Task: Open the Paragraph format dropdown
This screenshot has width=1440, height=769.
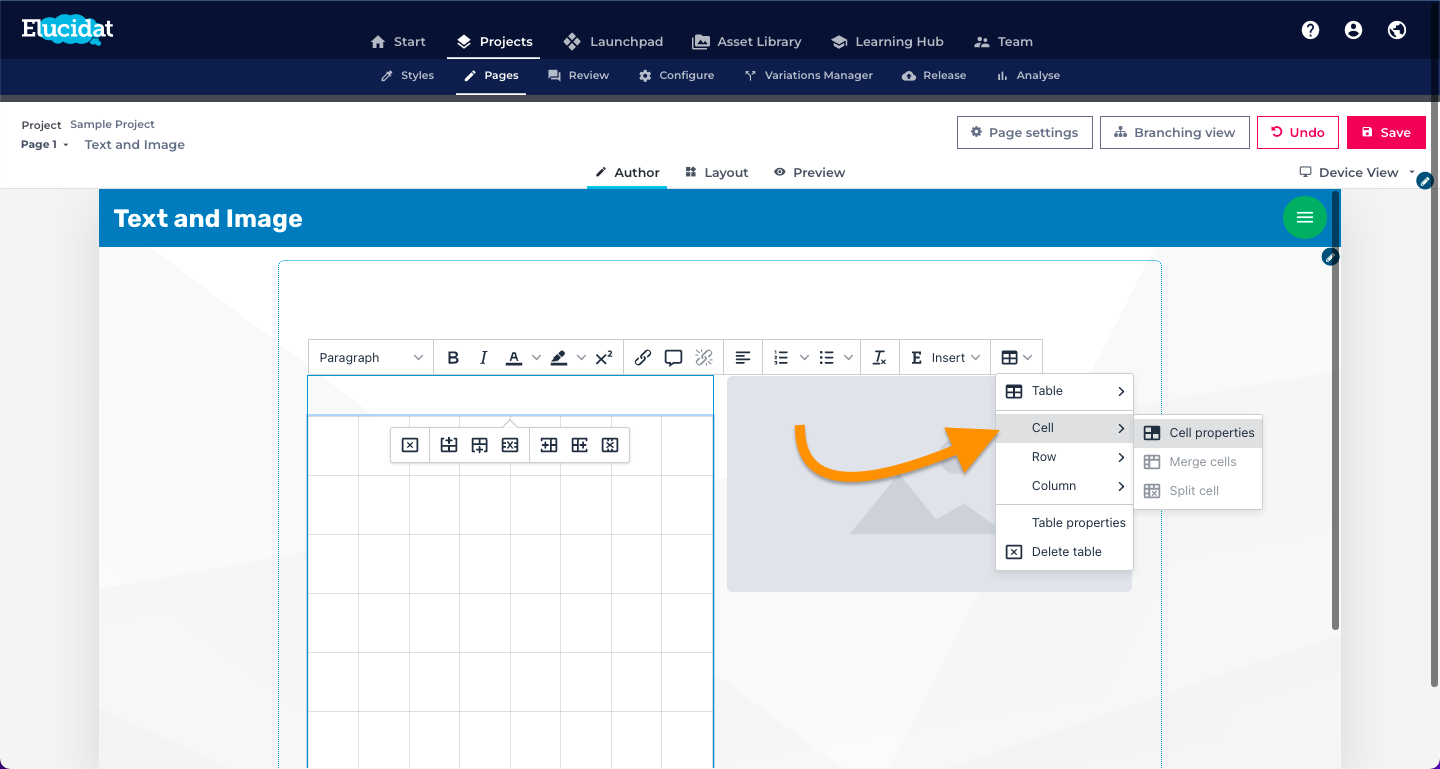Action: tap(371, 358)
